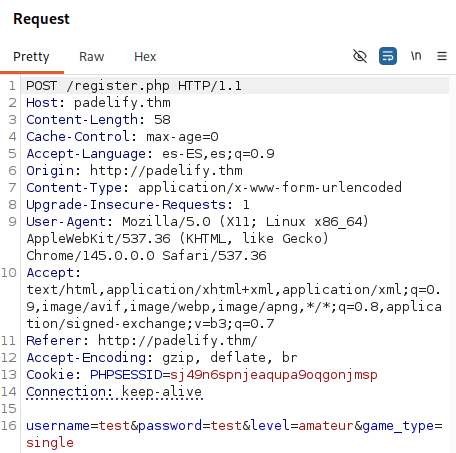Screen dimensions: 456x453
Task: Click the Accept-Encoding header line
Action: (162, 358)
